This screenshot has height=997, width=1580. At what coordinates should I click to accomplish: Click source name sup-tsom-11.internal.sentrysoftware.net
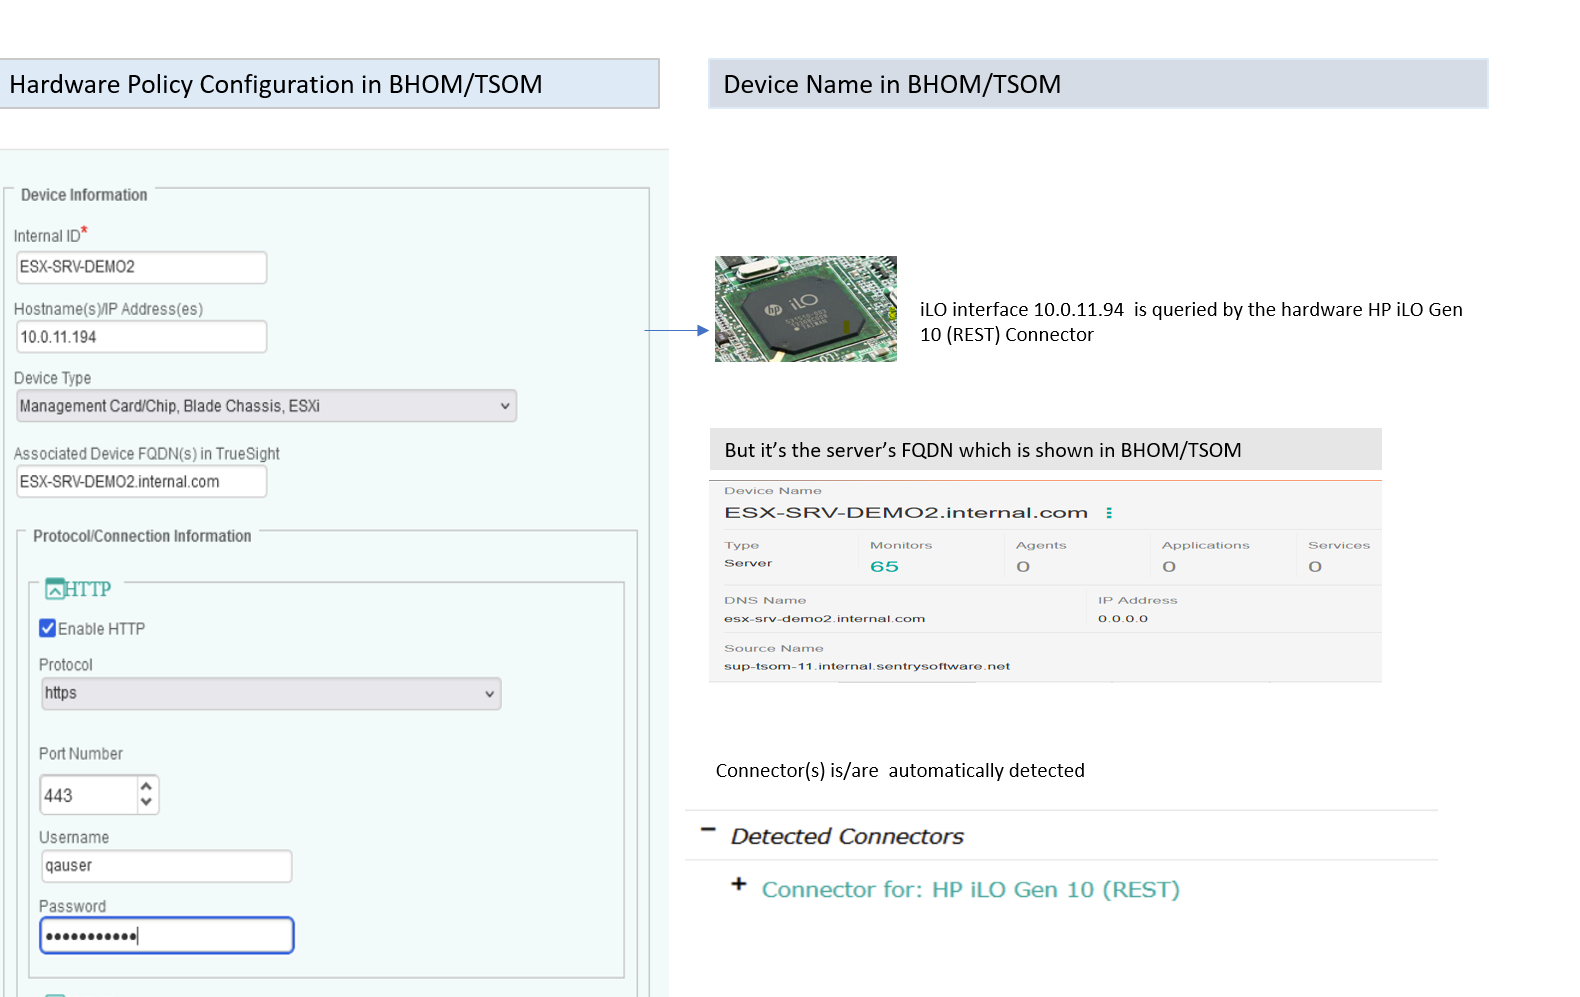pyautogui.click(x=867, y=666)
